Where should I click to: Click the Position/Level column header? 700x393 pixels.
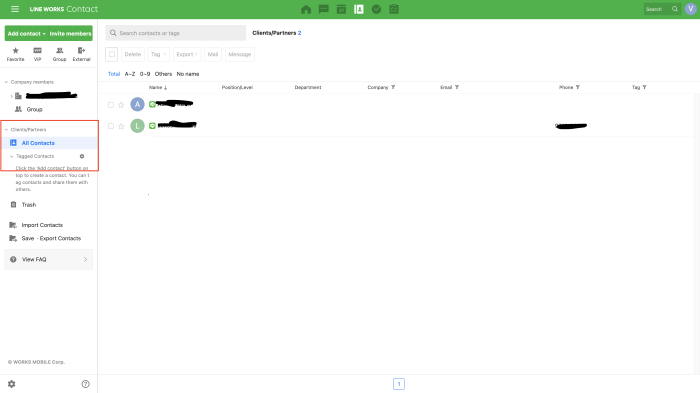point(237,88)
